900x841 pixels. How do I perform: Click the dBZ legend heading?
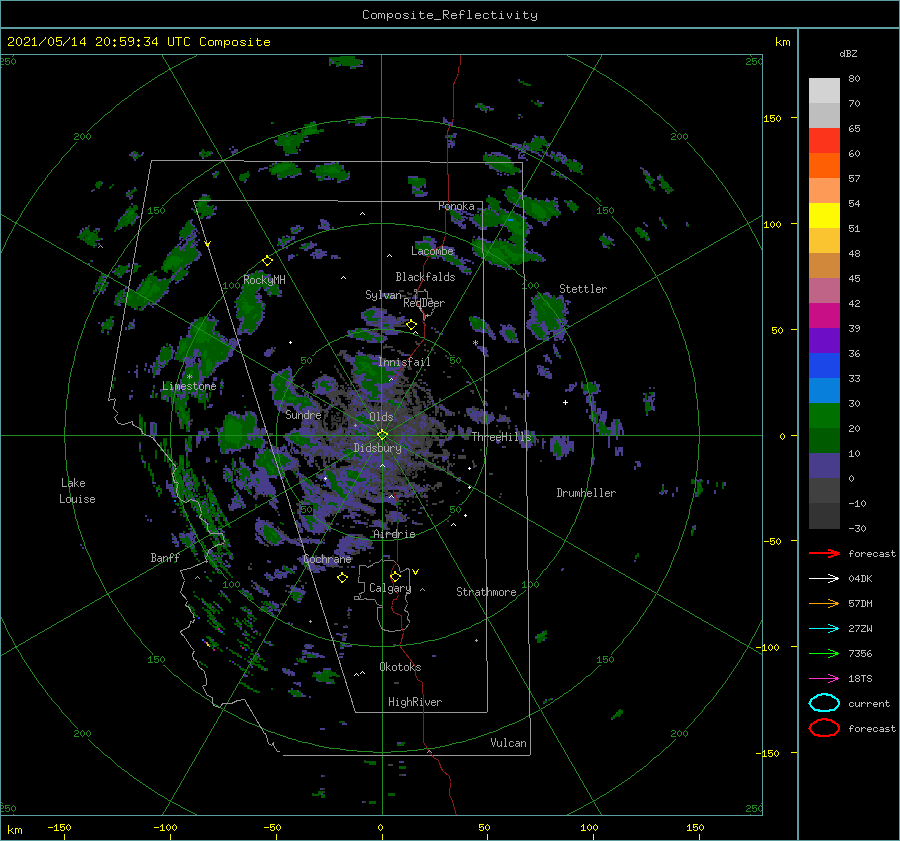point(848,53)
